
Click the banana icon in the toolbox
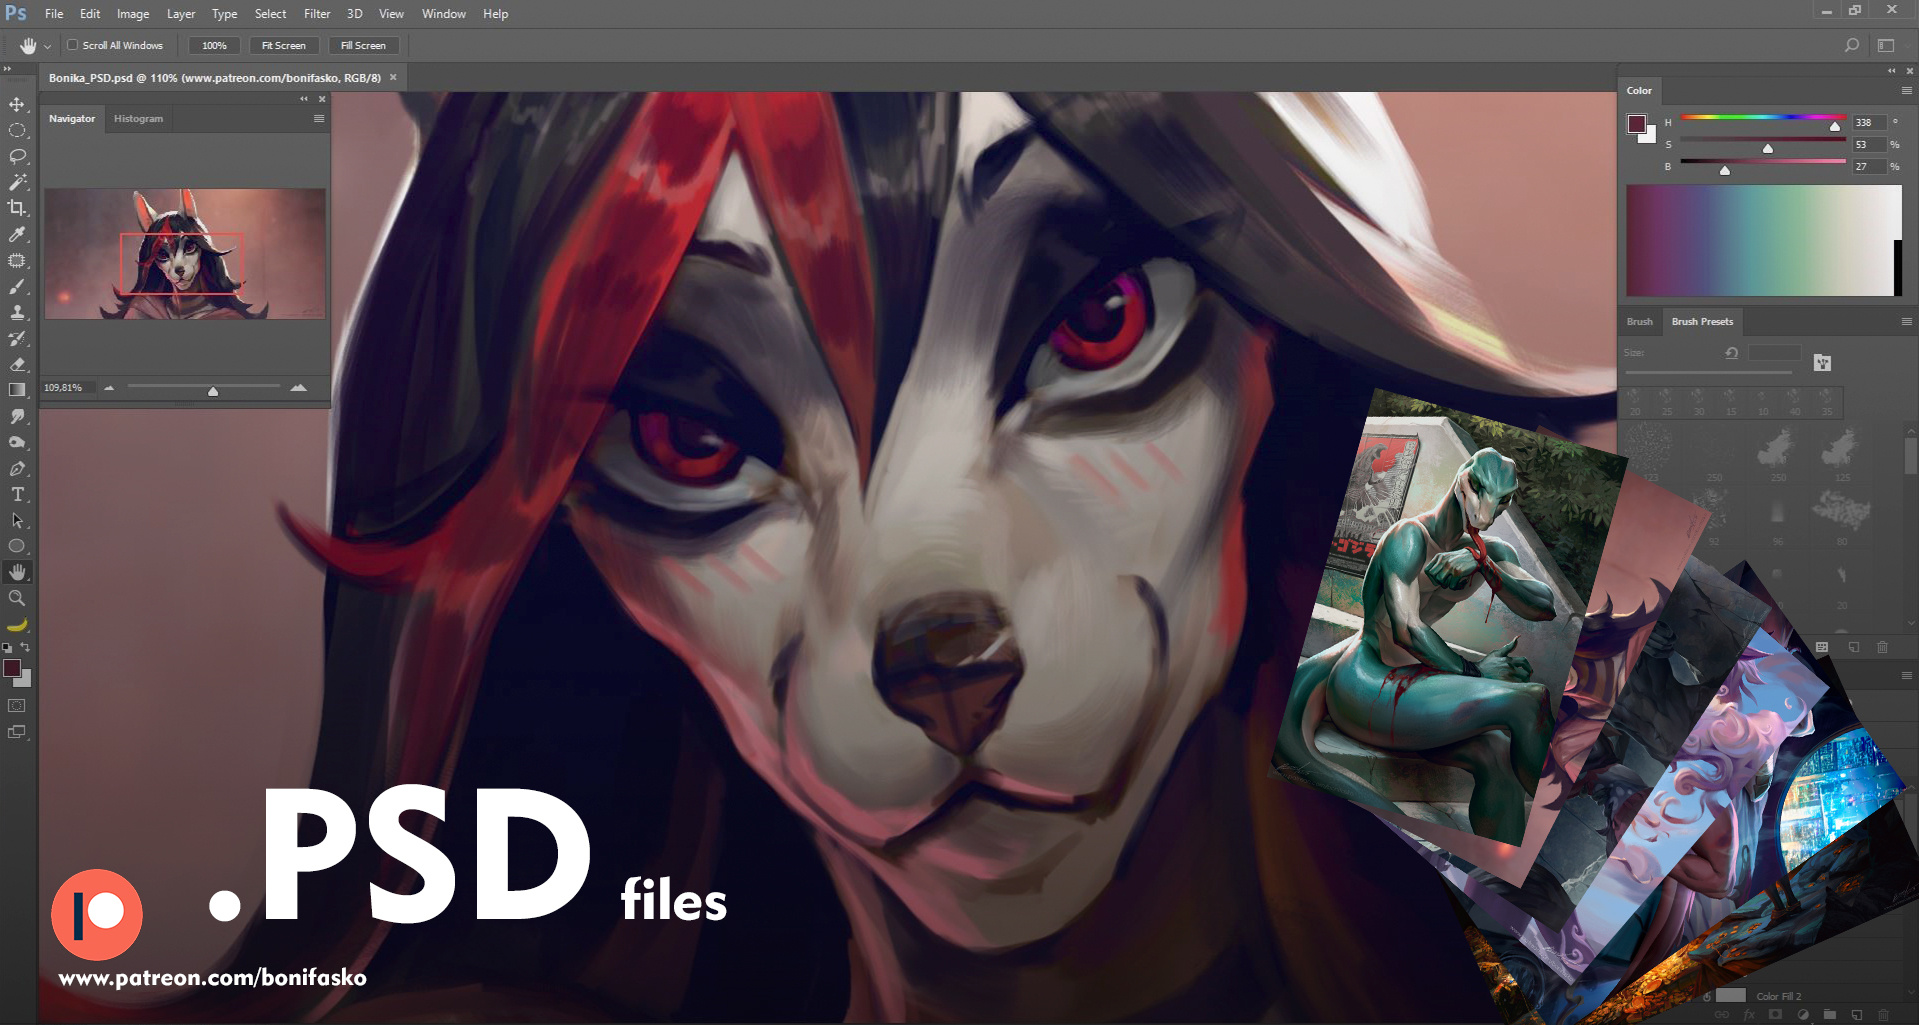[x=17, y=624]
